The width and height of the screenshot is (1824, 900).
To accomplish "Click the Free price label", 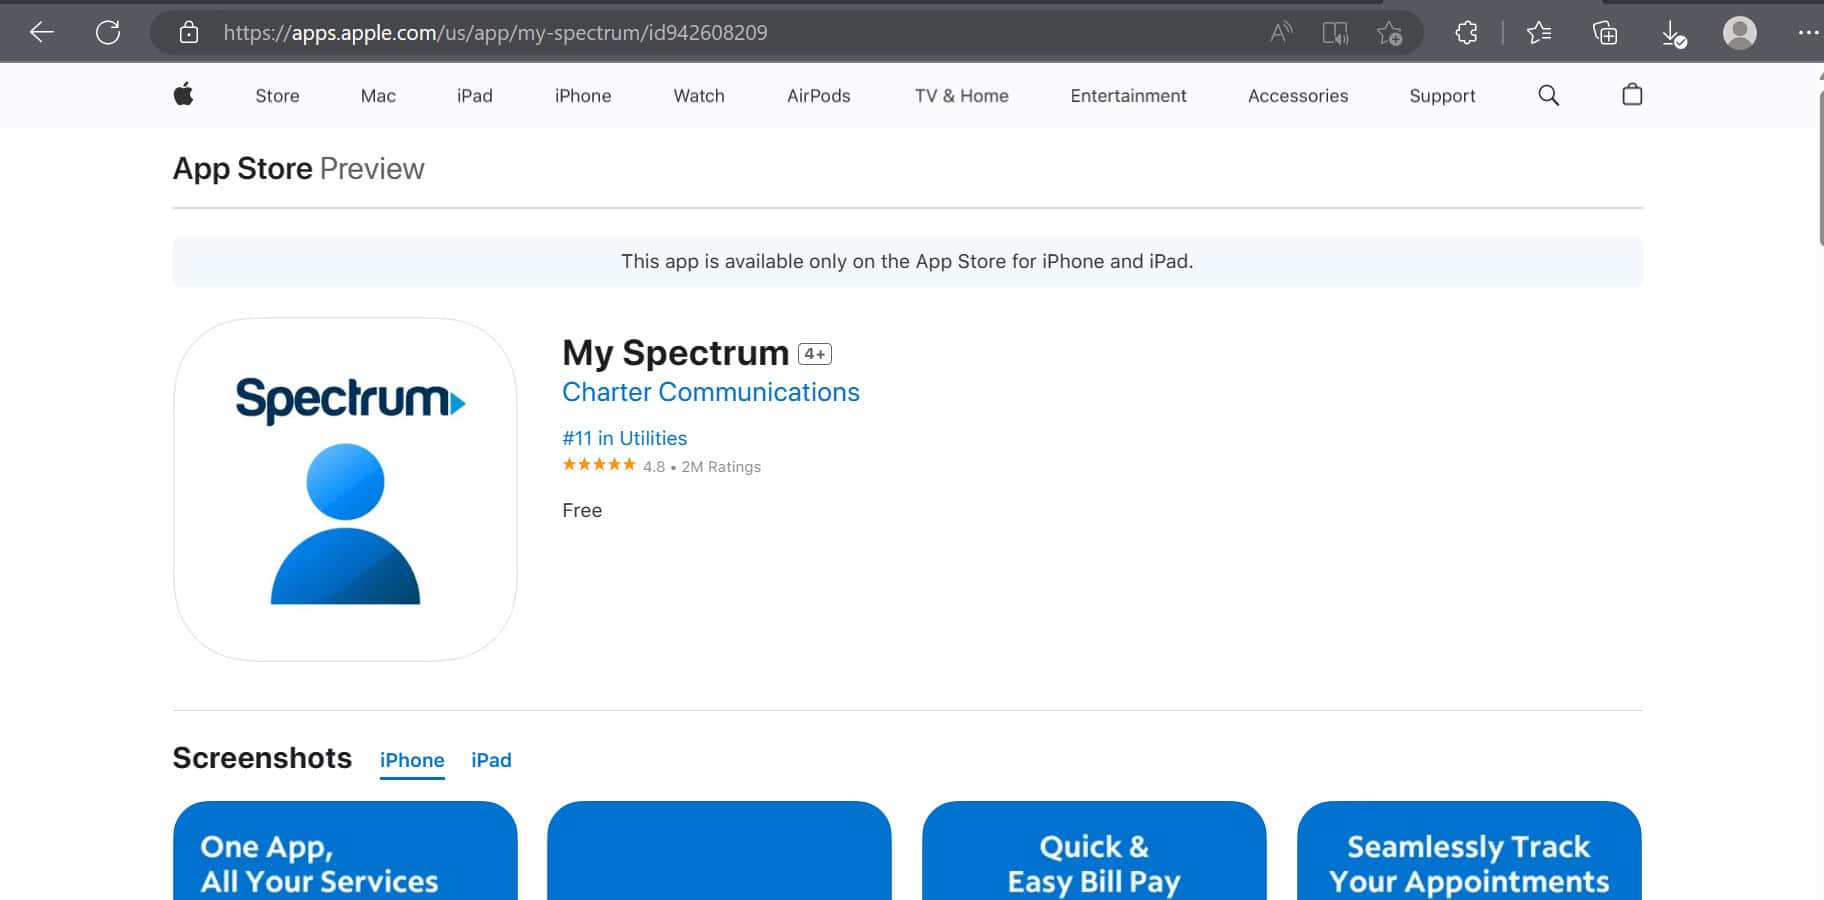I will pyautogui.click(x=582, y=510).
